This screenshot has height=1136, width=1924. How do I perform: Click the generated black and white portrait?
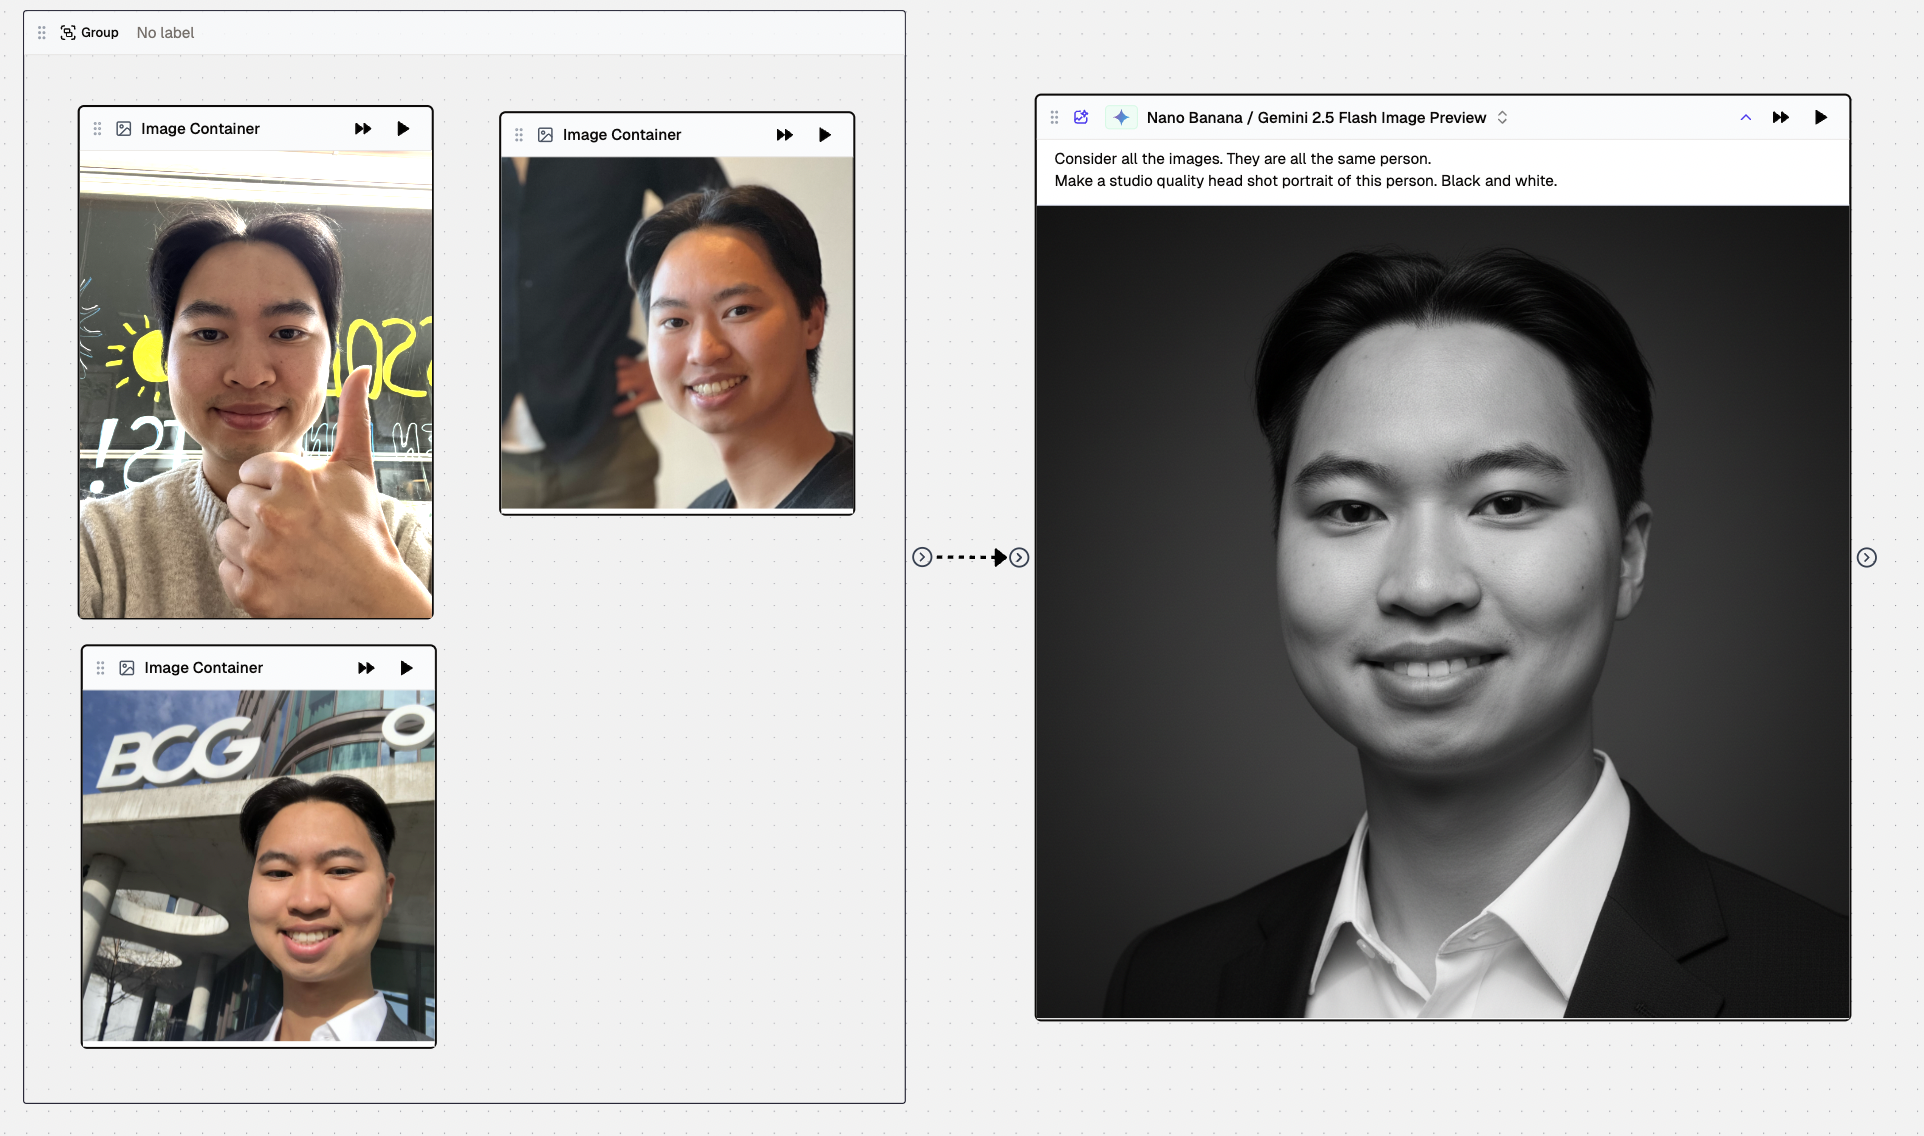coord(1442,612)
